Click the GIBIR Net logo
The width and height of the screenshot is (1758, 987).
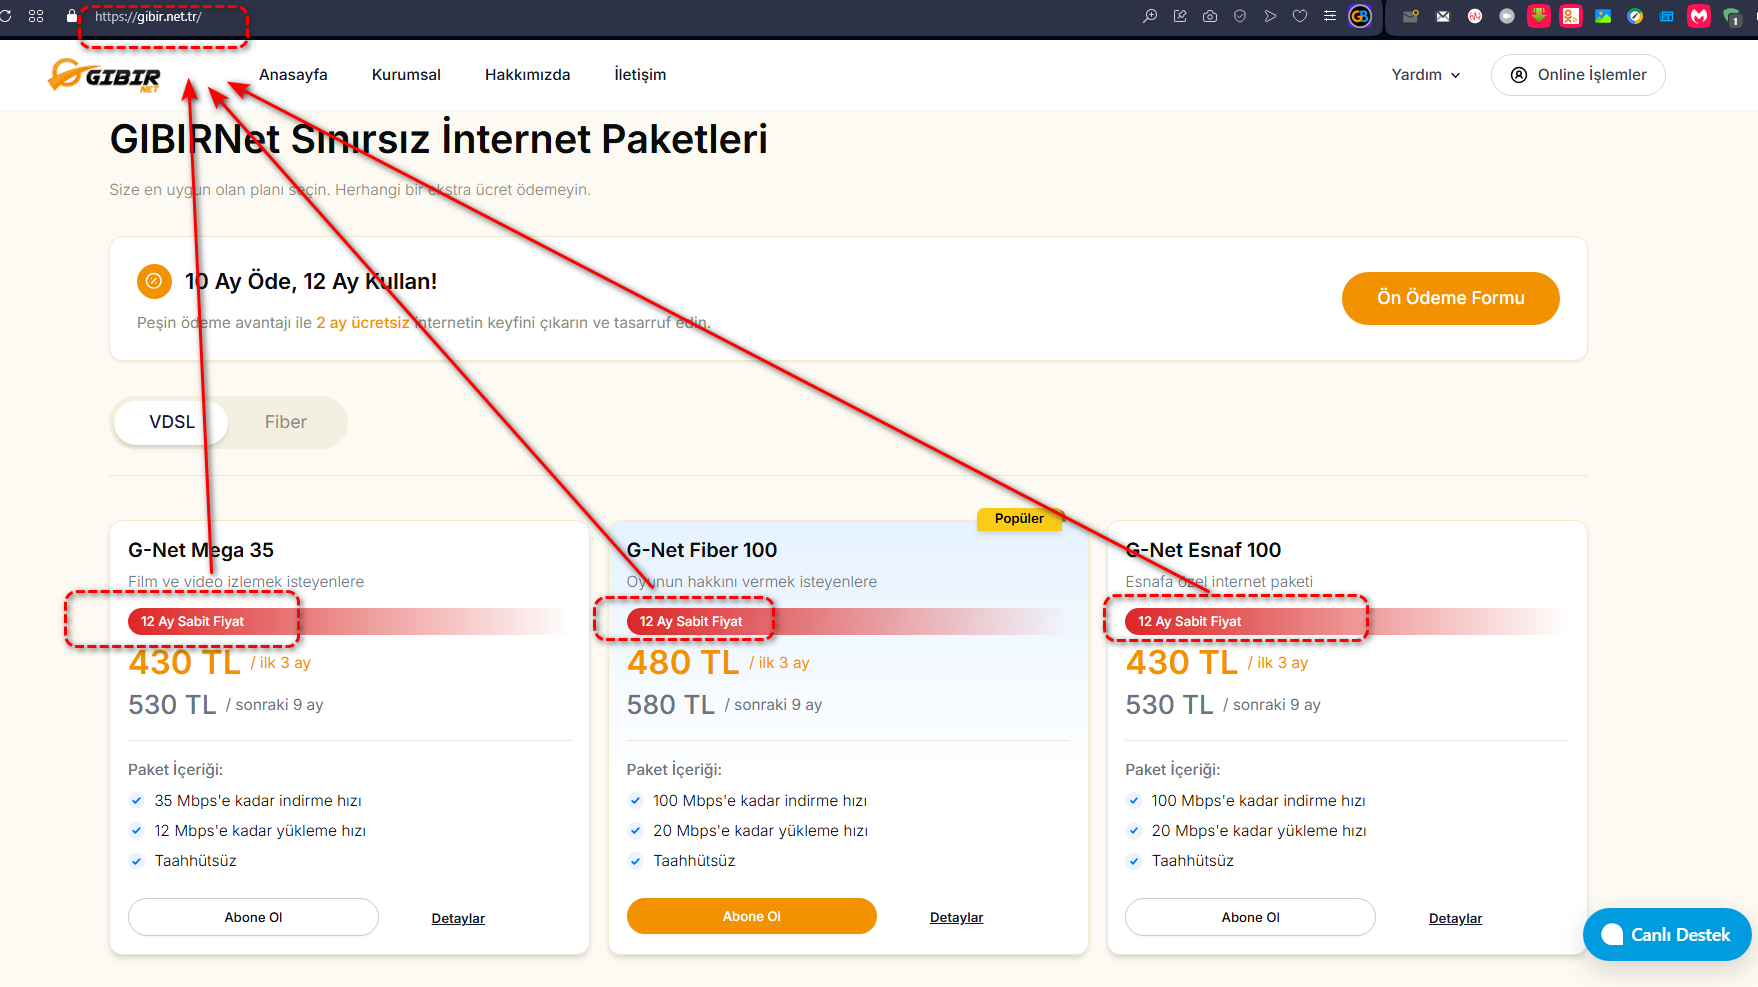click(105, 75)
